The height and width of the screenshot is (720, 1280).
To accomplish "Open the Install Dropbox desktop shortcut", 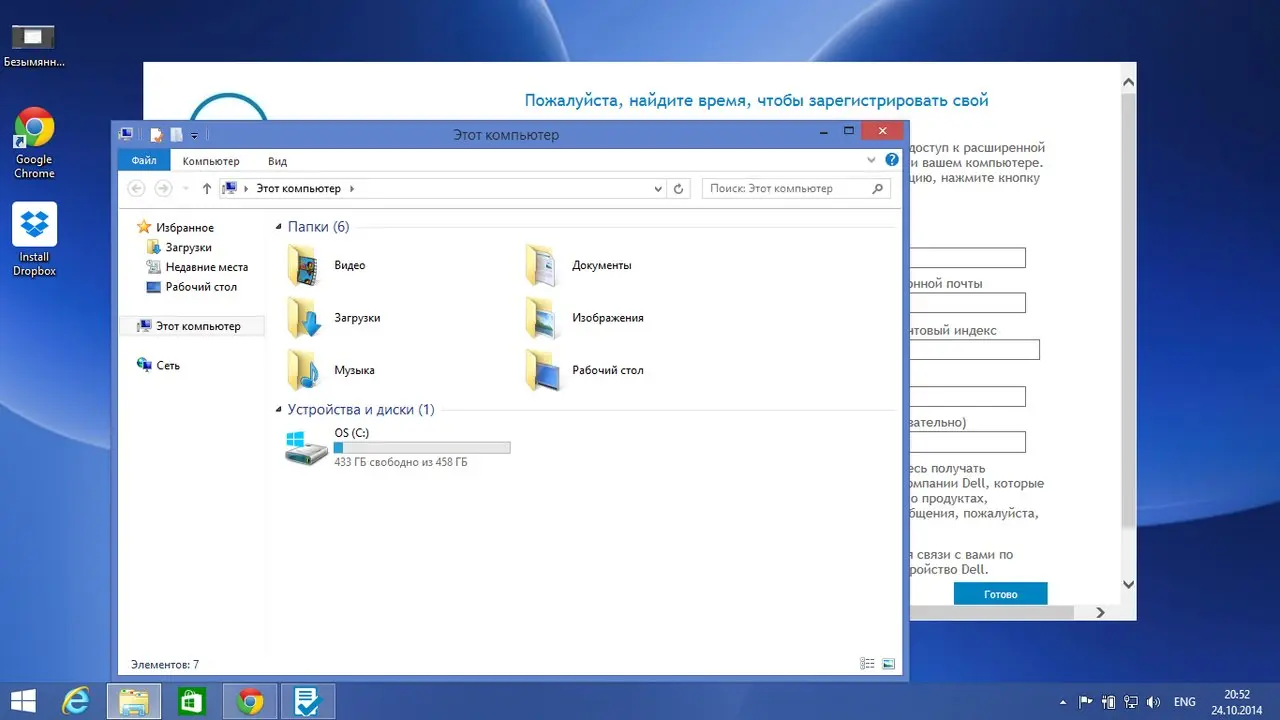I will (x=34, y=240).
